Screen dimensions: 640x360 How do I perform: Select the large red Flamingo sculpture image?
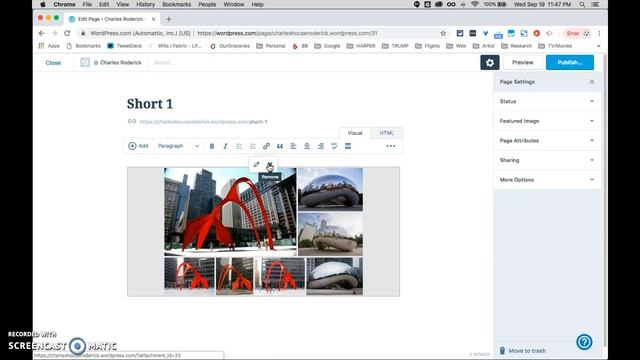(230, 211)
